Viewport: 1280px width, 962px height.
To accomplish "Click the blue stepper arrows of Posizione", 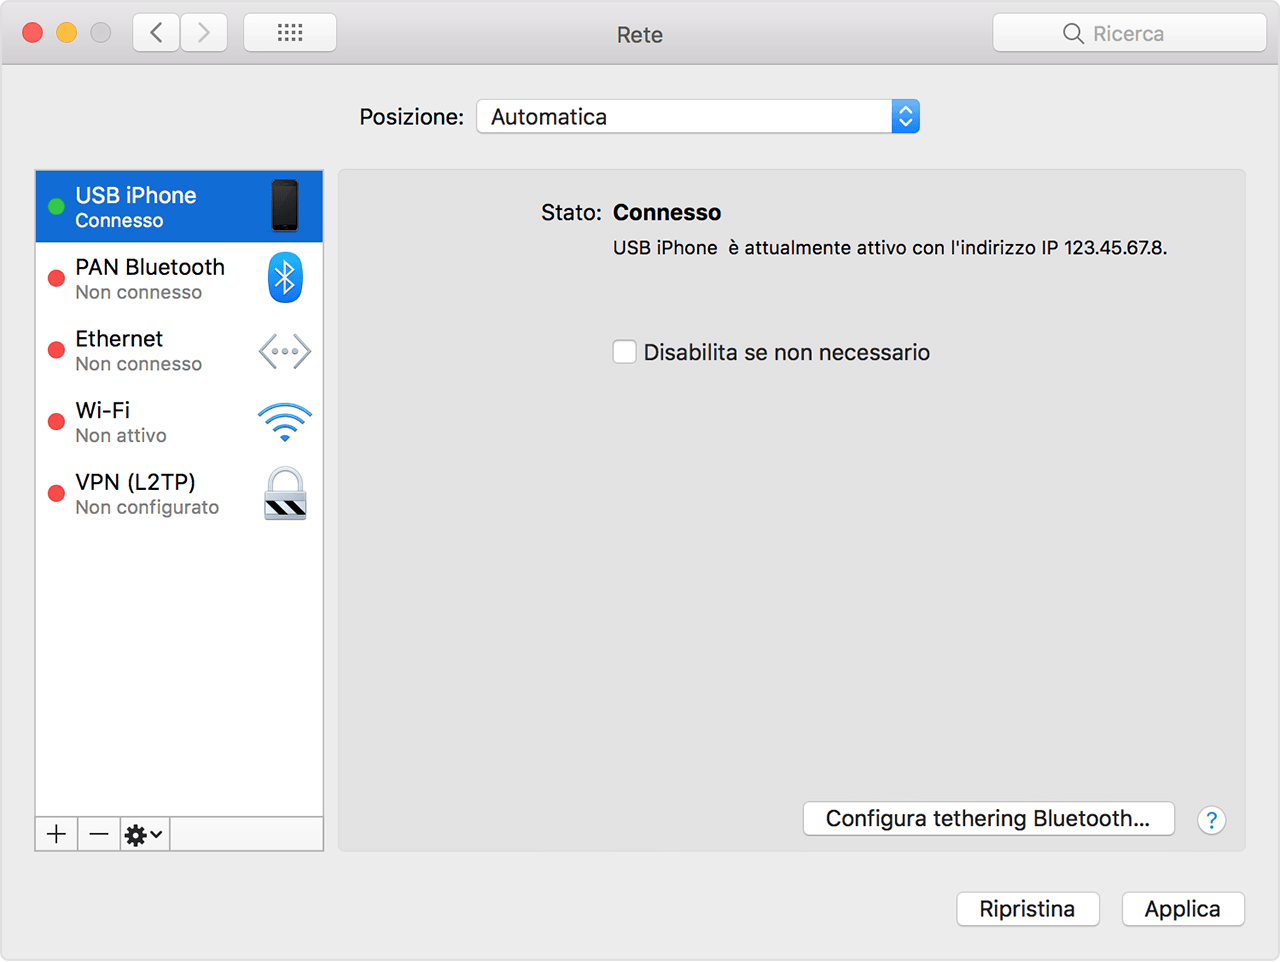I will (x=905, y=117).
